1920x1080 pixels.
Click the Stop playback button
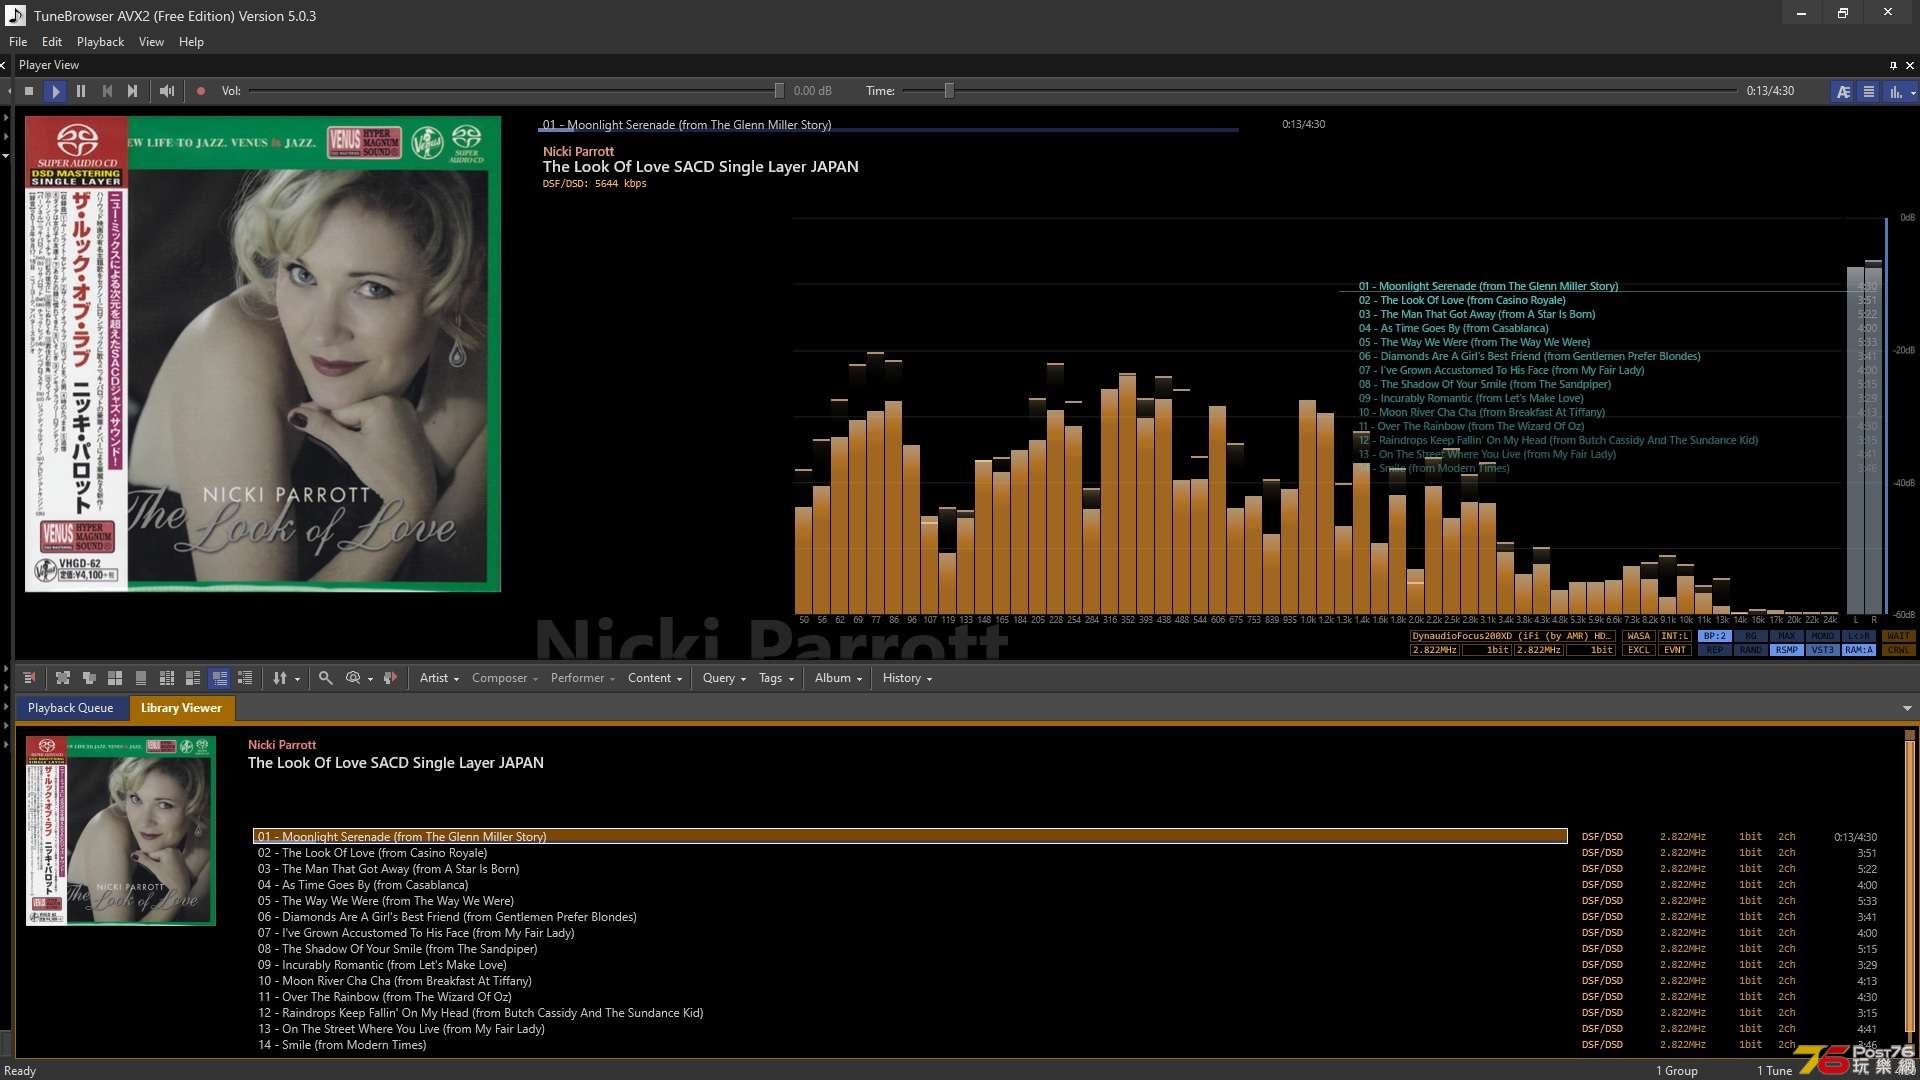click(29, 91)
